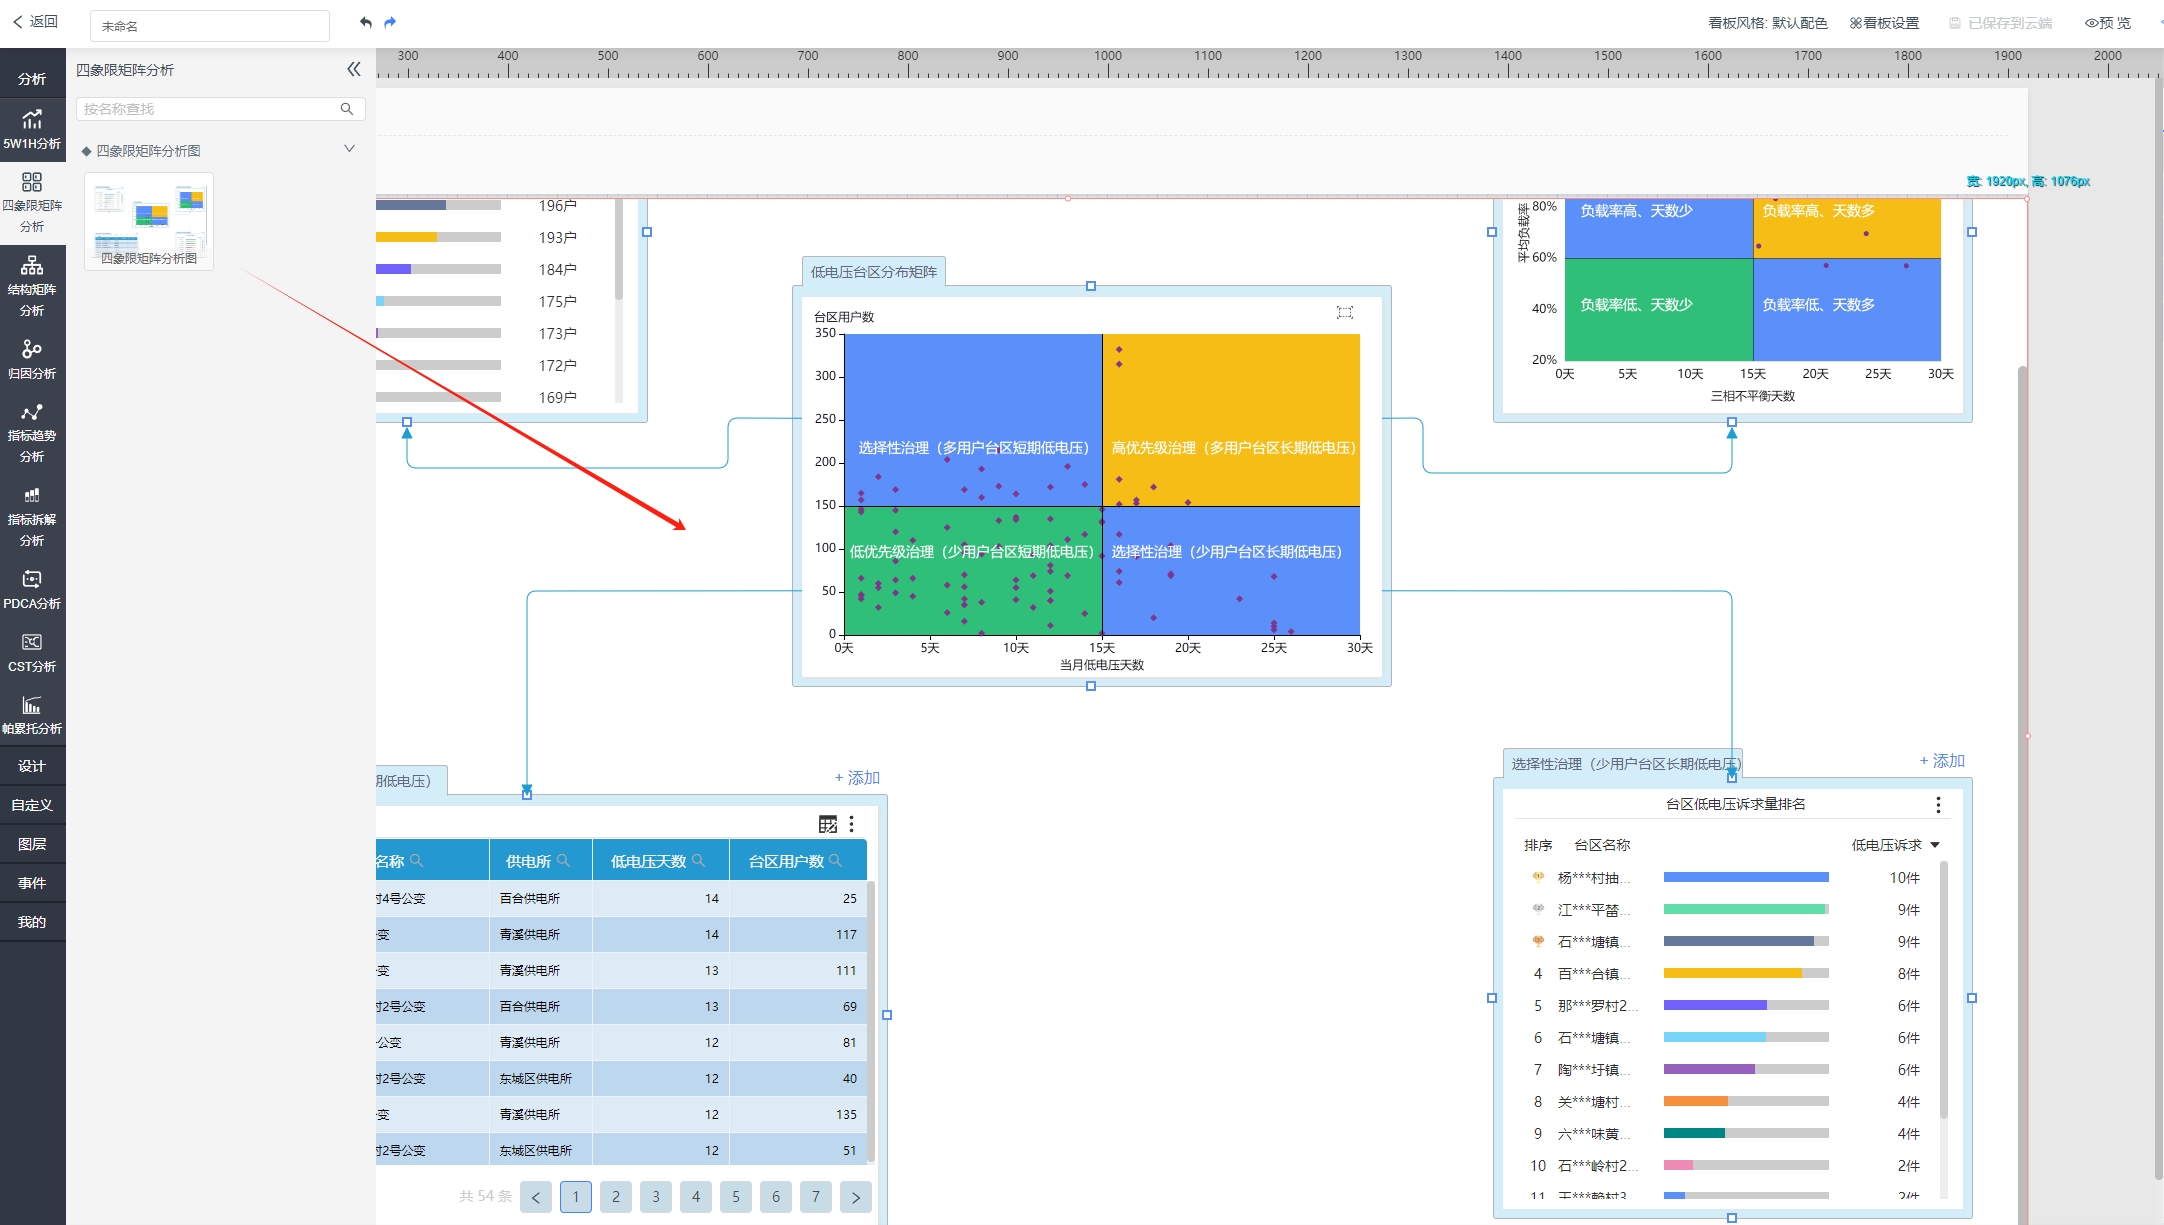
Task: Open options menu for 台区低电压诉求量排名
Action: coord(1938,805)
